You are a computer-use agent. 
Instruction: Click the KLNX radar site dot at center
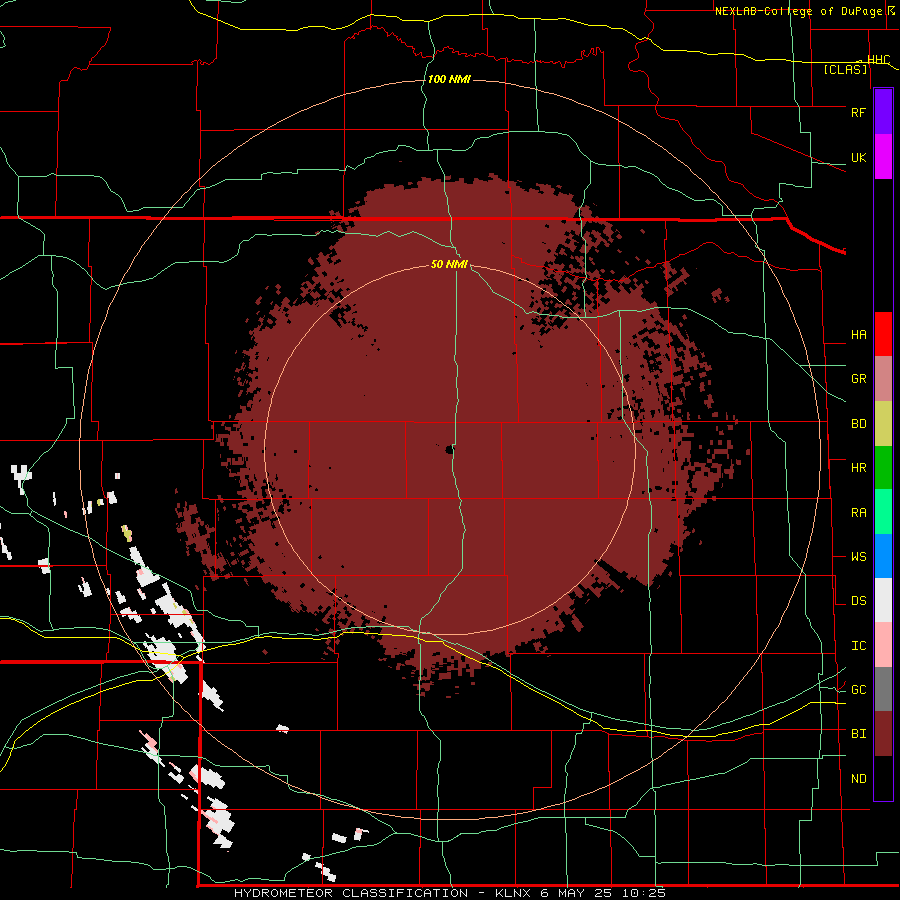point(449,450)
